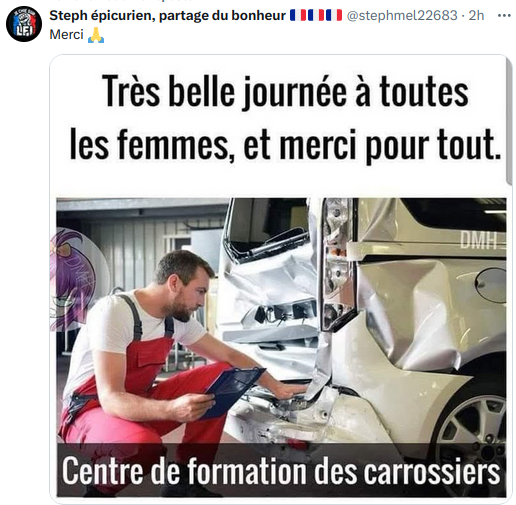Click the car's round fuel cap
Viewport: 516px width, 505px height.
[x=491, y=285]
